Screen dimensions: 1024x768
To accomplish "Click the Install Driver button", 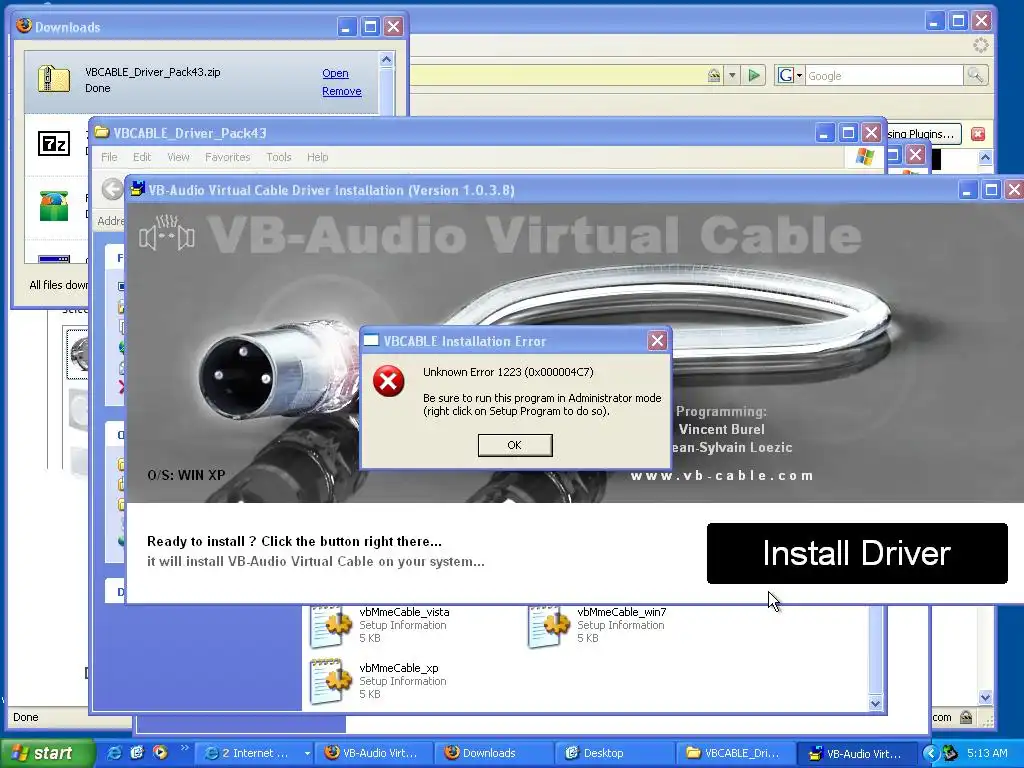I will 857,553.
